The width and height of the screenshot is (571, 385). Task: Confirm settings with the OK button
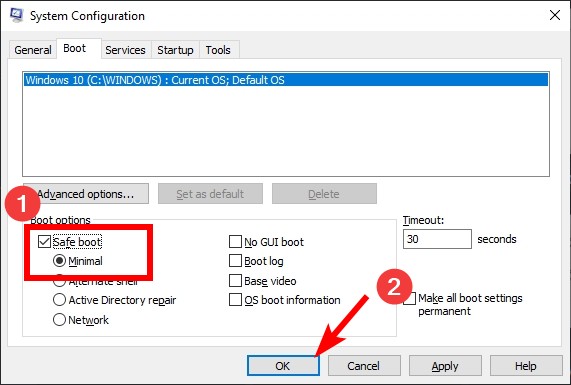[283, 366]
